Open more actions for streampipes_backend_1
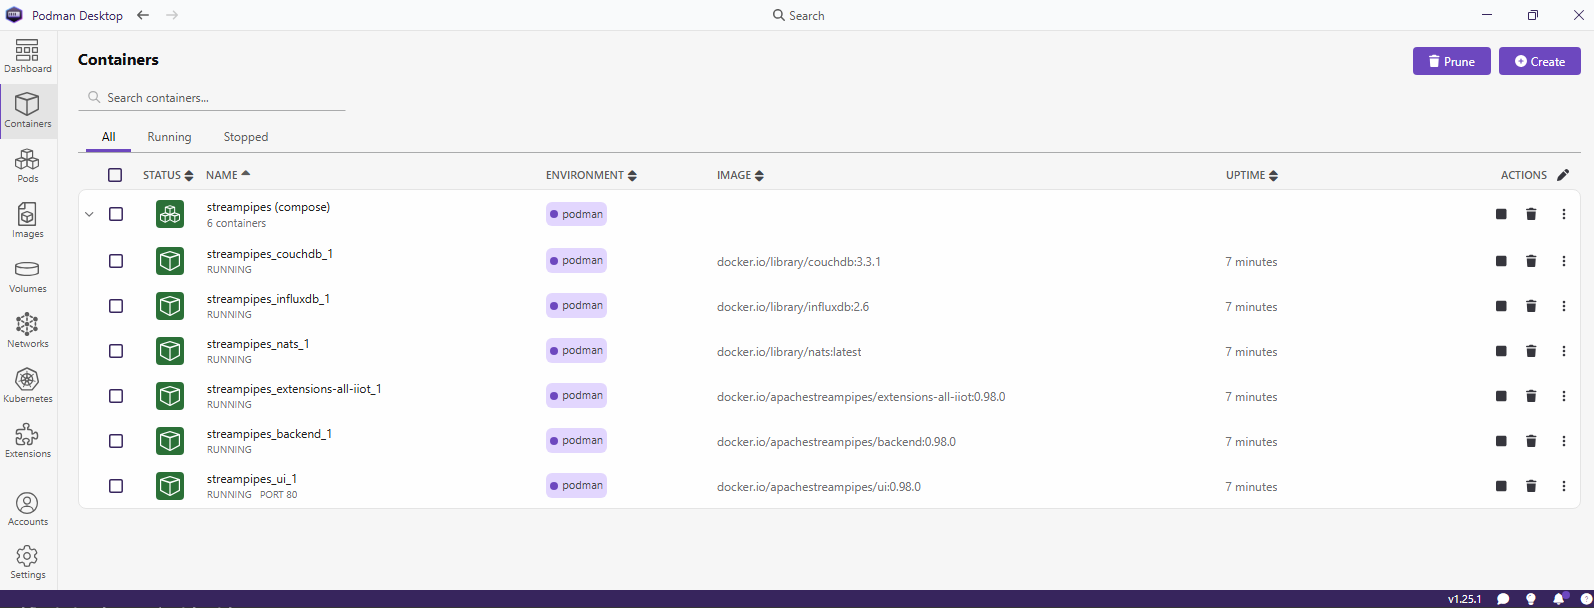Viewport: 1594px width, 608px height. (x=1564, y=441)
